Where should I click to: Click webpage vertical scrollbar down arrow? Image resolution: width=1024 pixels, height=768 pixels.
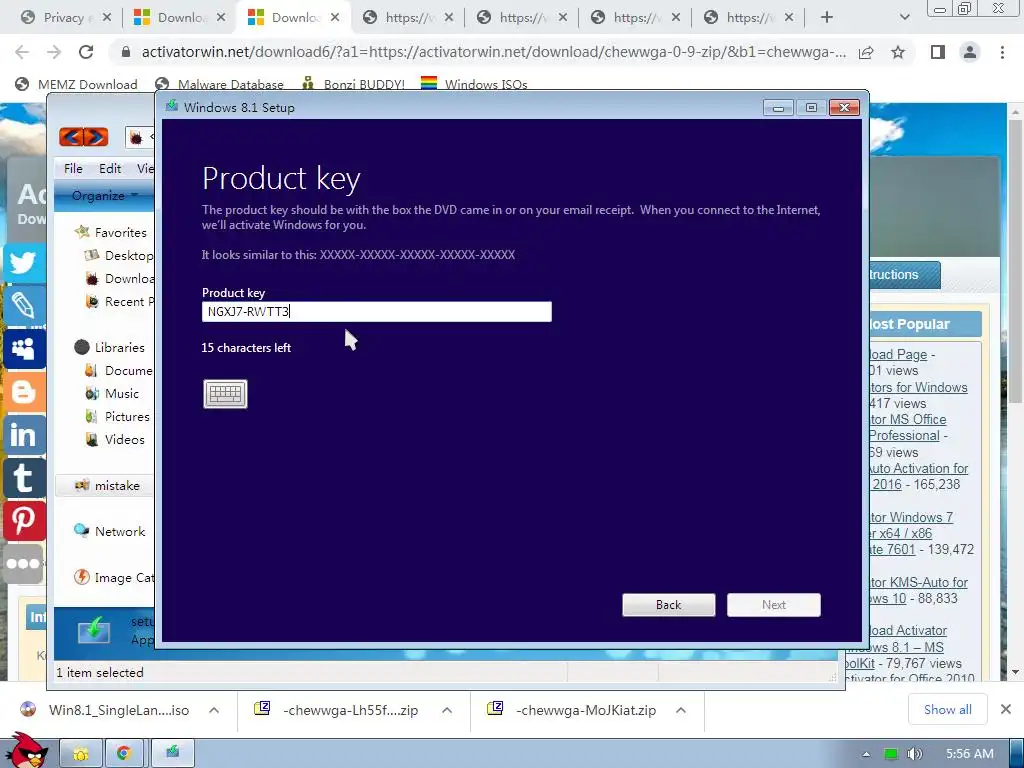[x=1015, y=673]
